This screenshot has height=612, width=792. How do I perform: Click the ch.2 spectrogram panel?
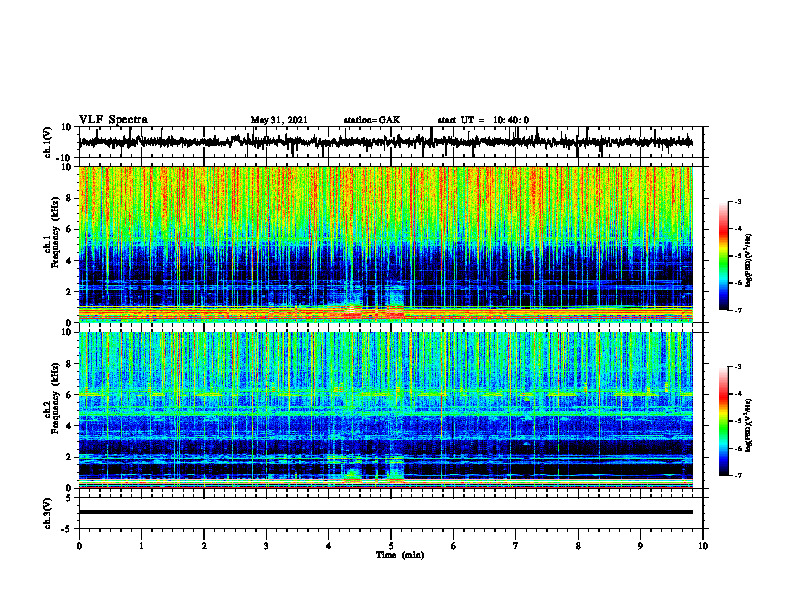[385, 410]
